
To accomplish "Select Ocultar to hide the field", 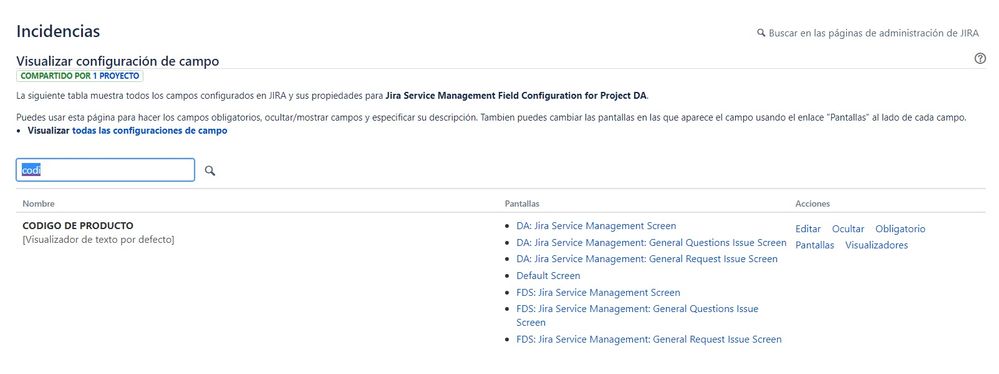I will pos(848,229).
